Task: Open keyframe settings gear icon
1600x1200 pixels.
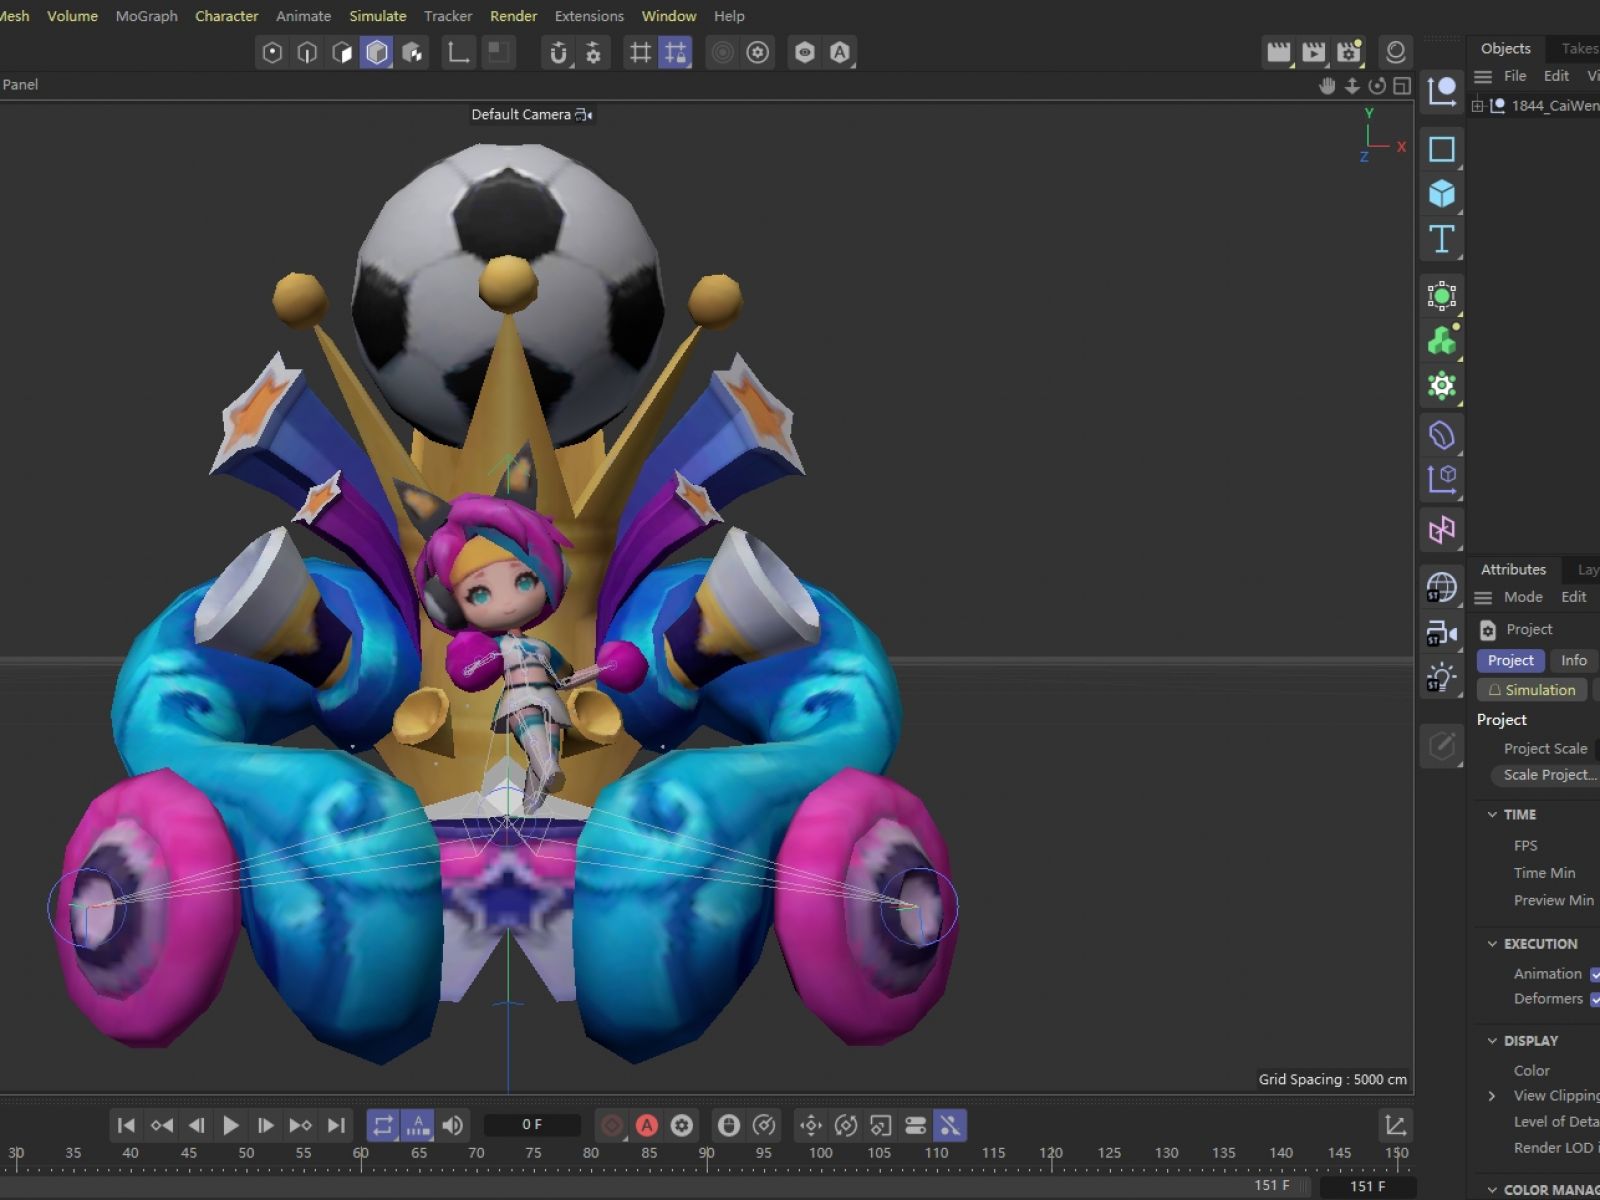Action: (682, 1126)
